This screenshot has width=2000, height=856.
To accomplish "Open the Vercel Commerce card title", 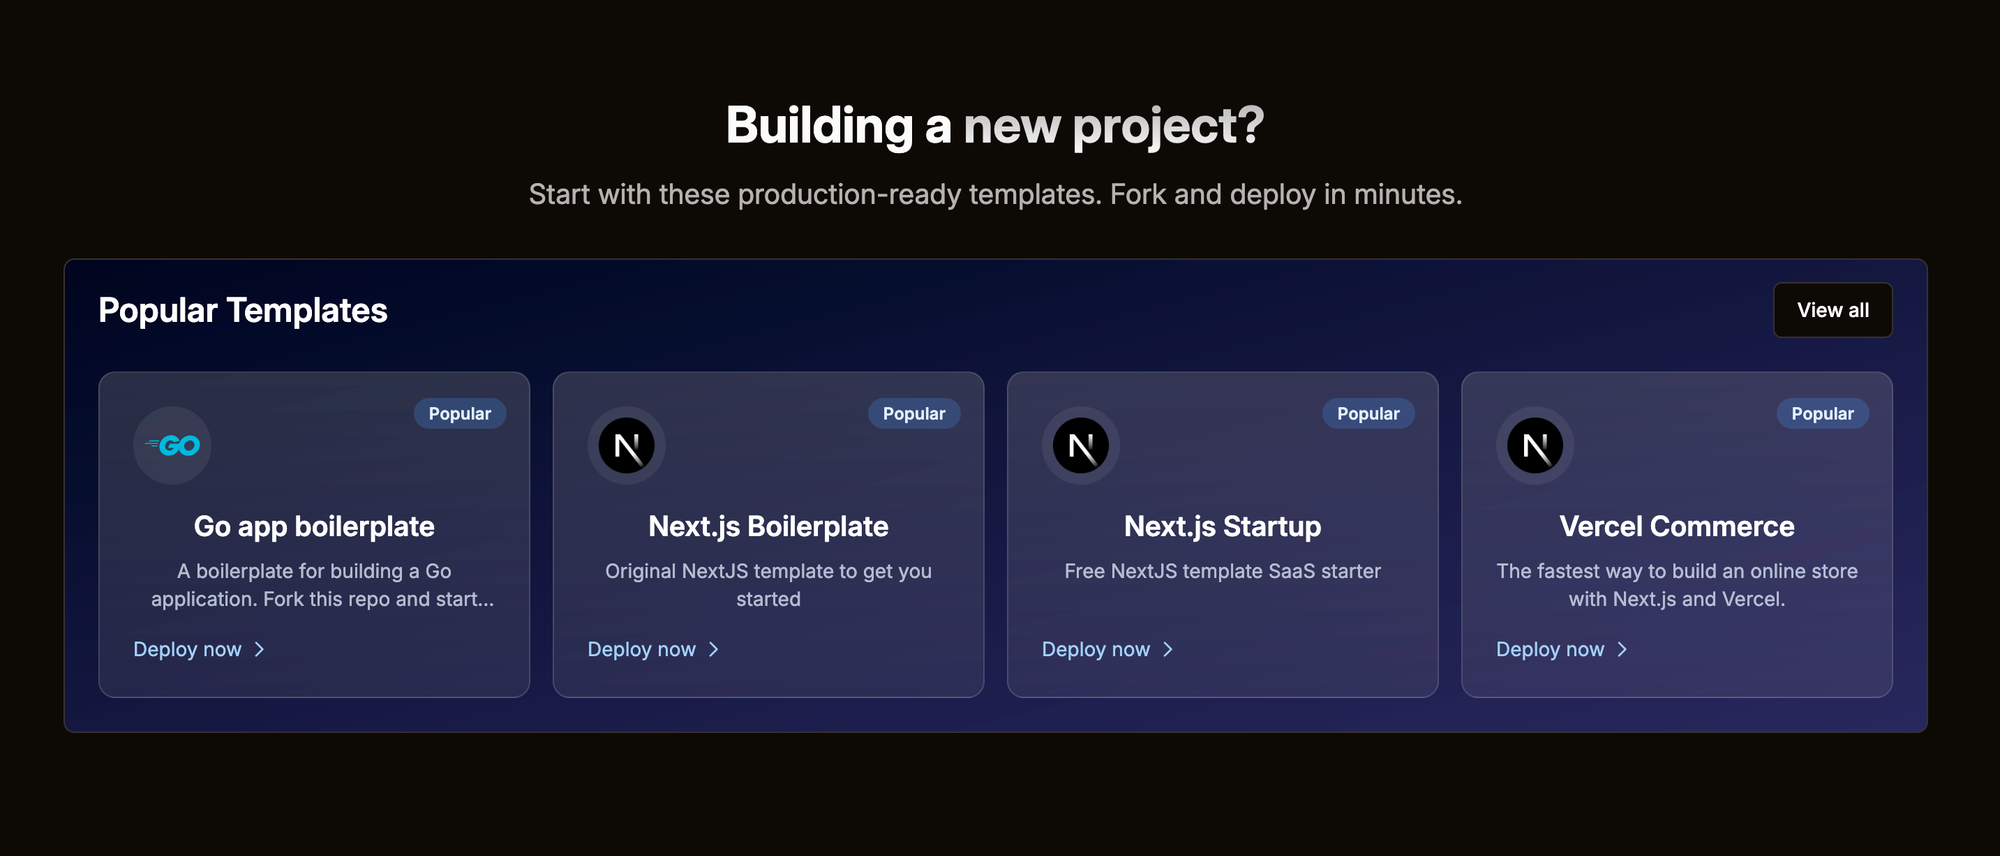I will 1677,527.
